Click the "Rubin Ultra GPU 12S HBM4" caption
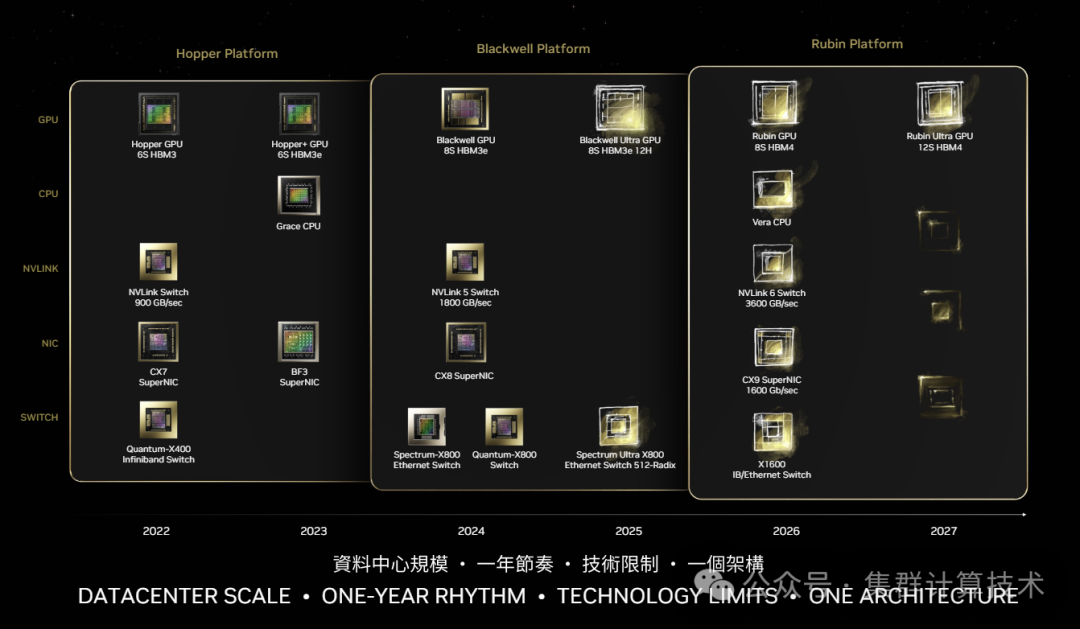Viewport: 1080px width, 629px height. pos(939,142)
